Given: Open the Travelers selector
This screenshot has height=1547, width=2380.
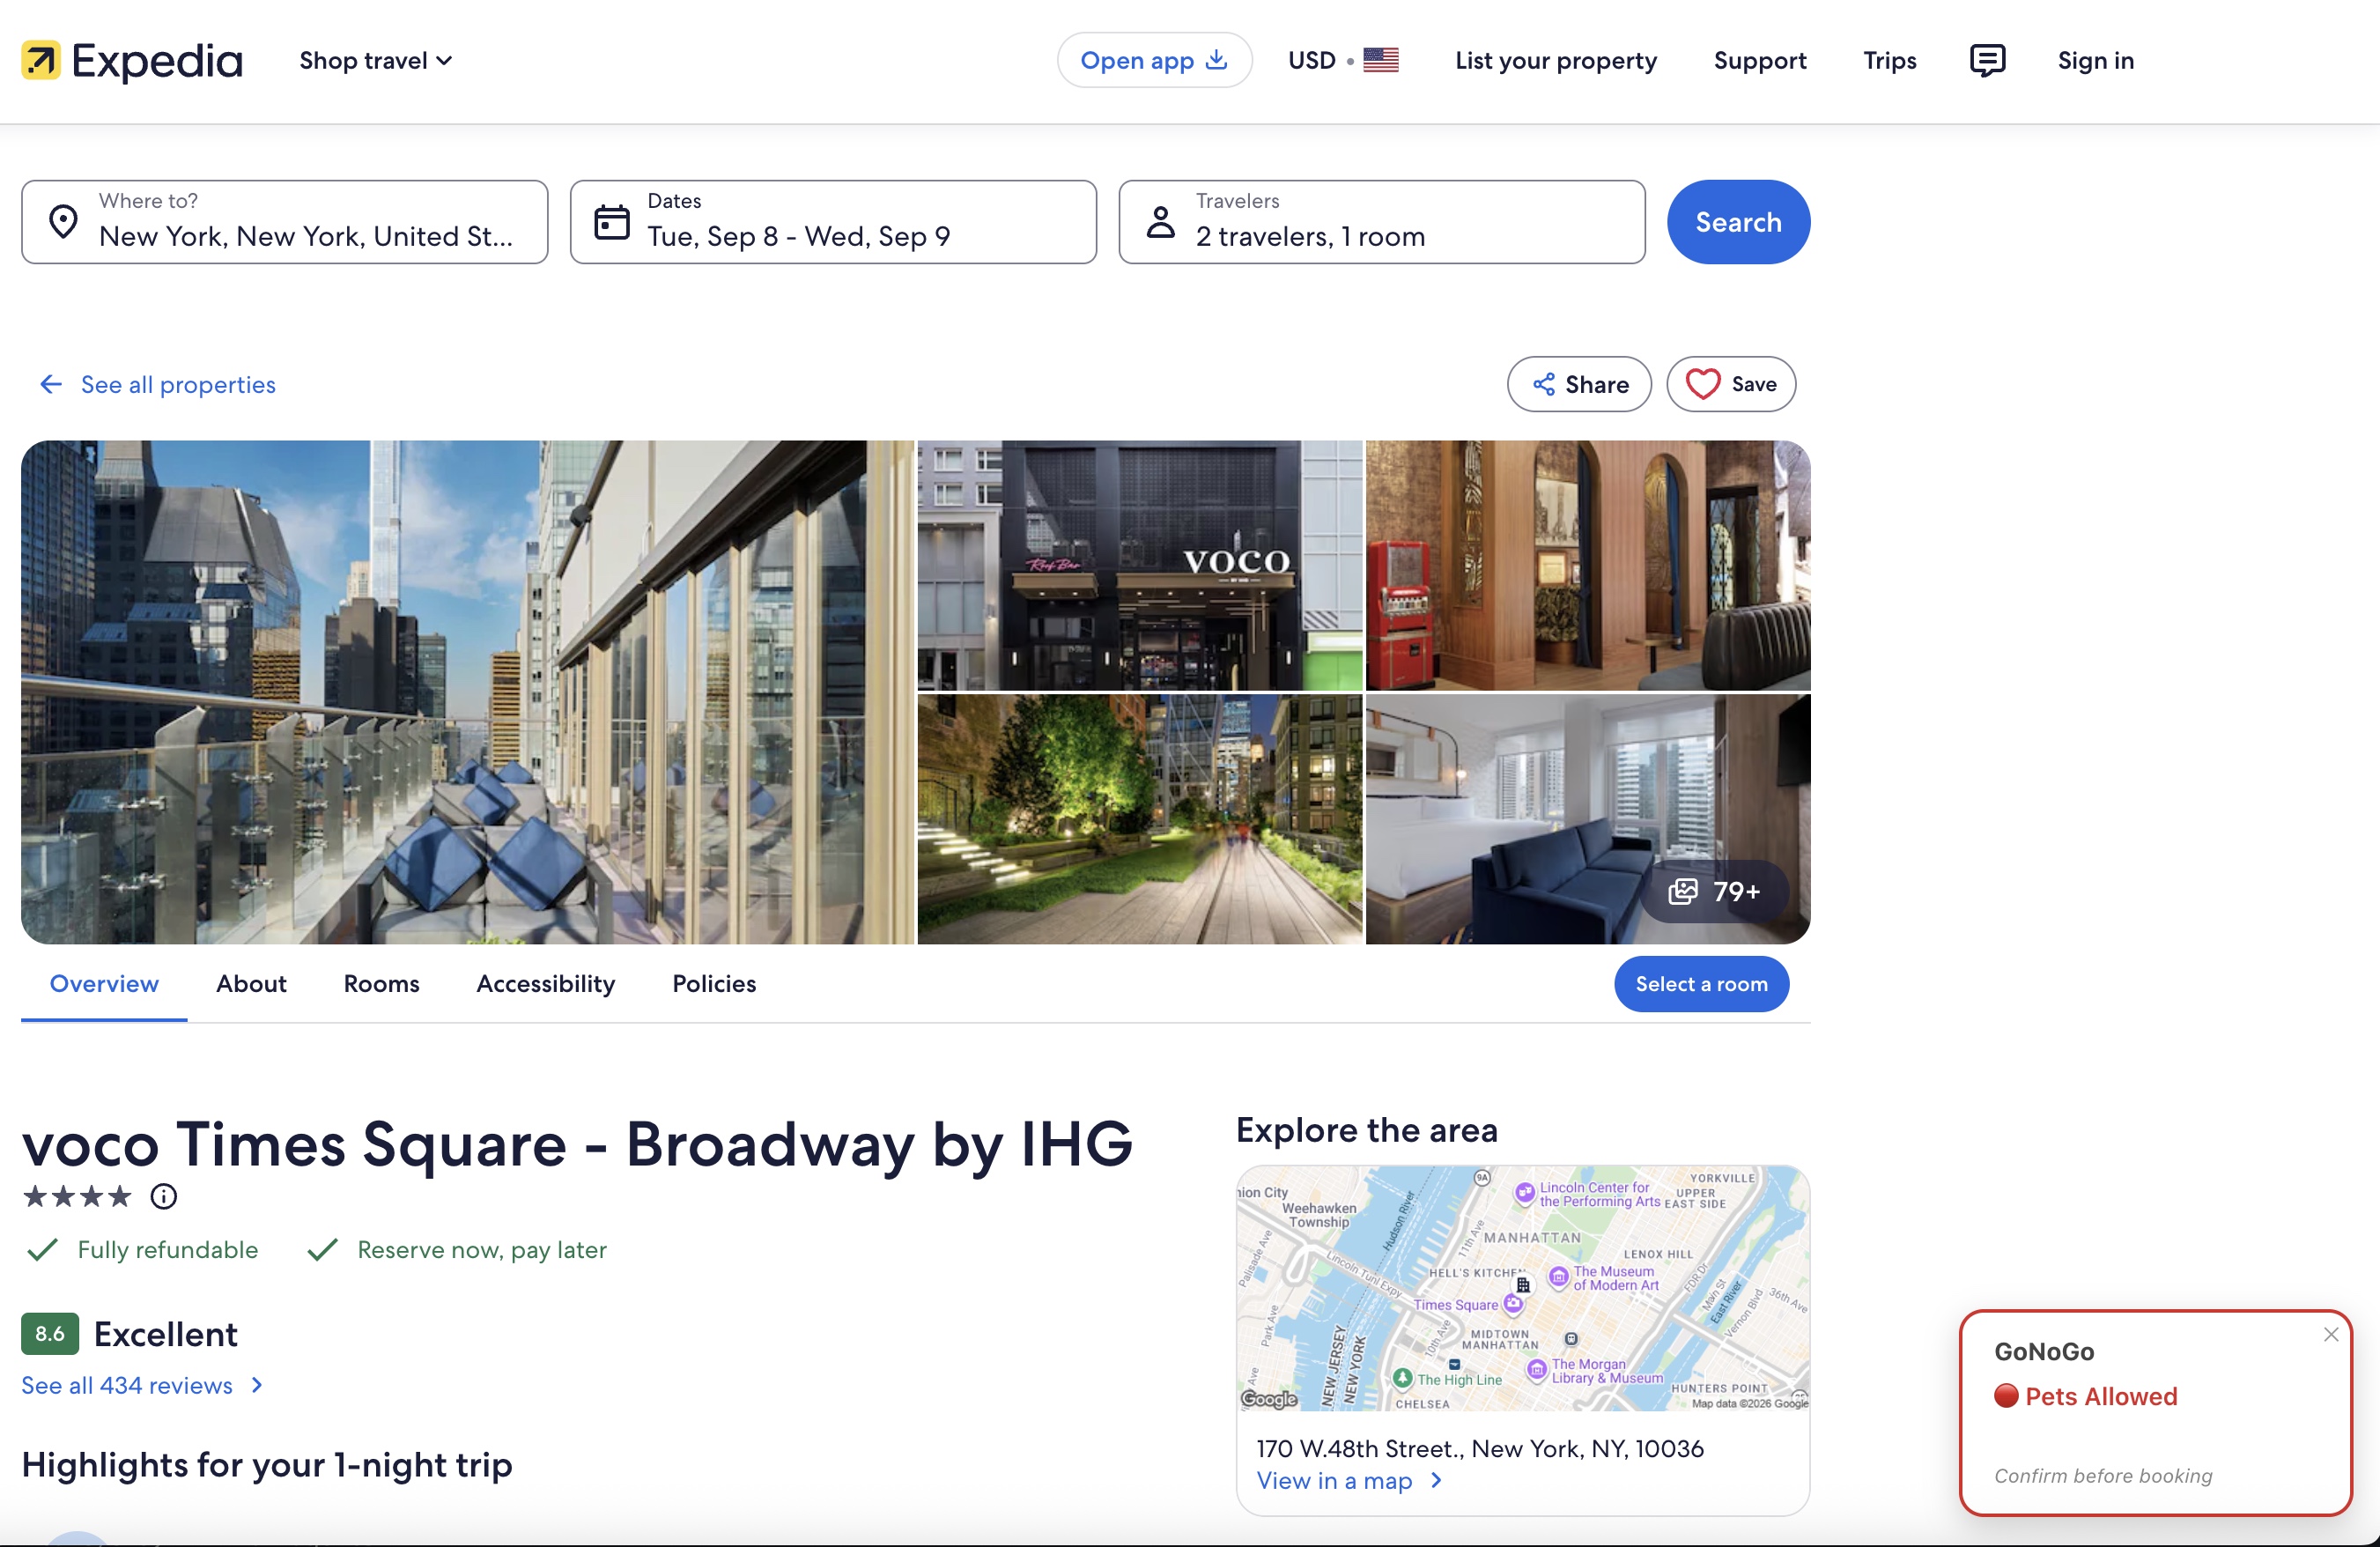Looking at the screenshot, I should [x=1382, y=222].
